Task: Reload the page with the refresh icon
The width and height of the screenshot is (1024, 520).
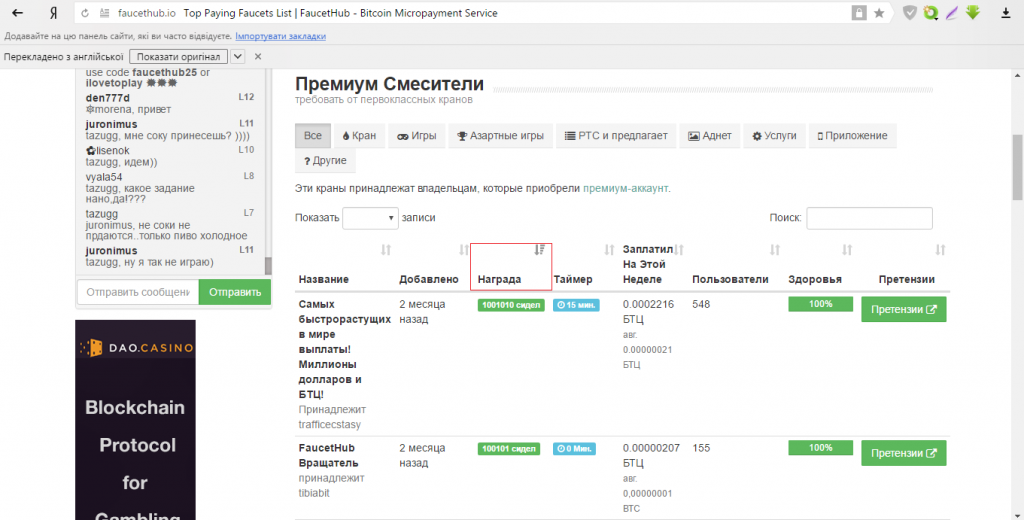Action: tap(84, 13)
